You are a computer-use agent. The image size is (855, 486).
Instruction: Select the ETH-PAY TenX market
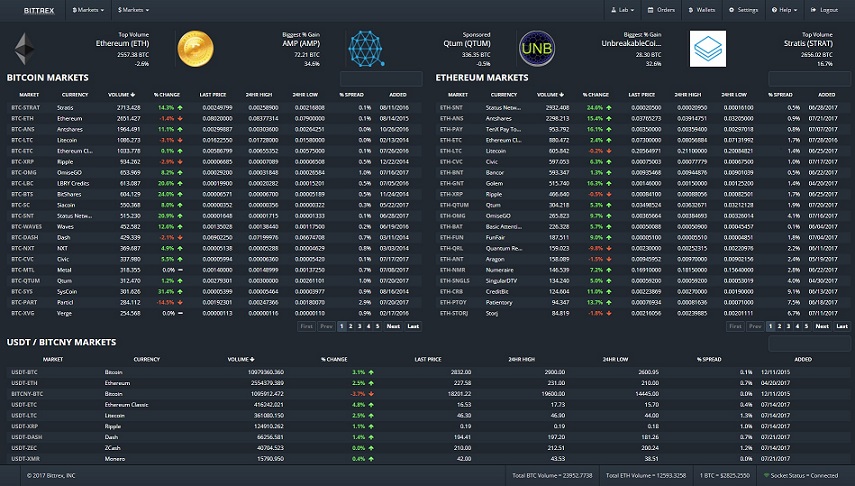643,129
